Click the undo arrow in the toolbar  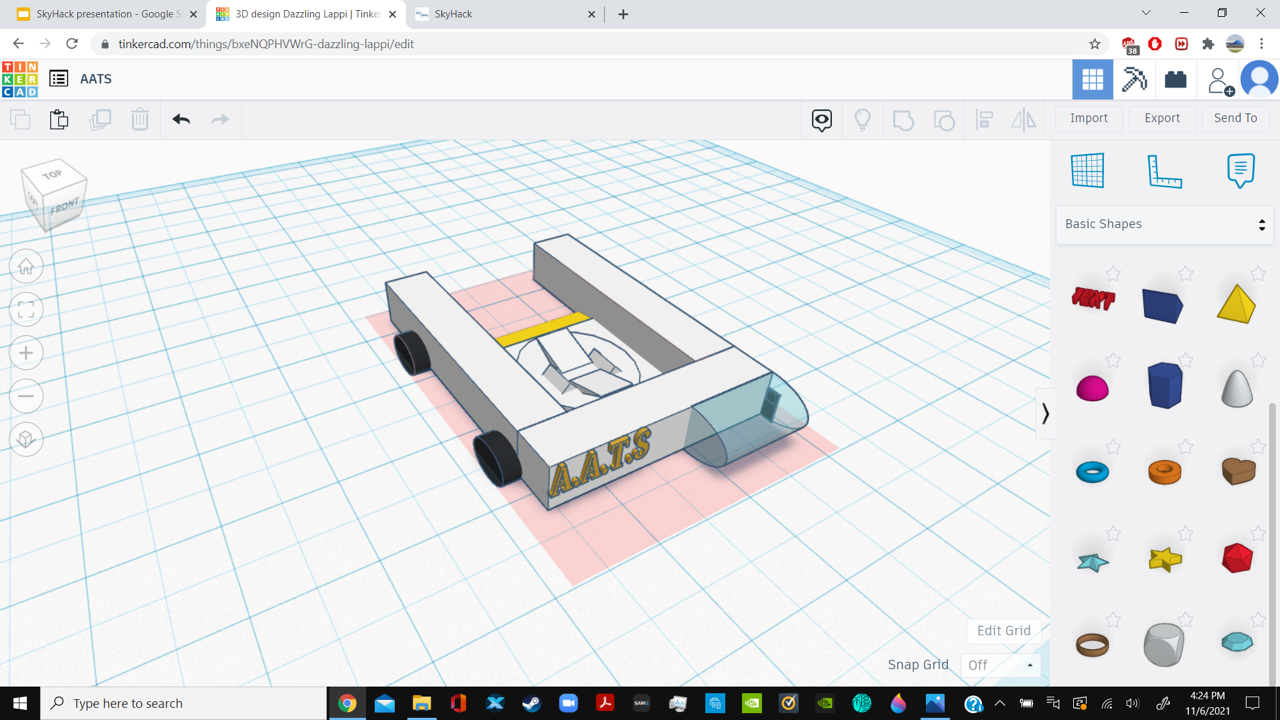point(181,119)
